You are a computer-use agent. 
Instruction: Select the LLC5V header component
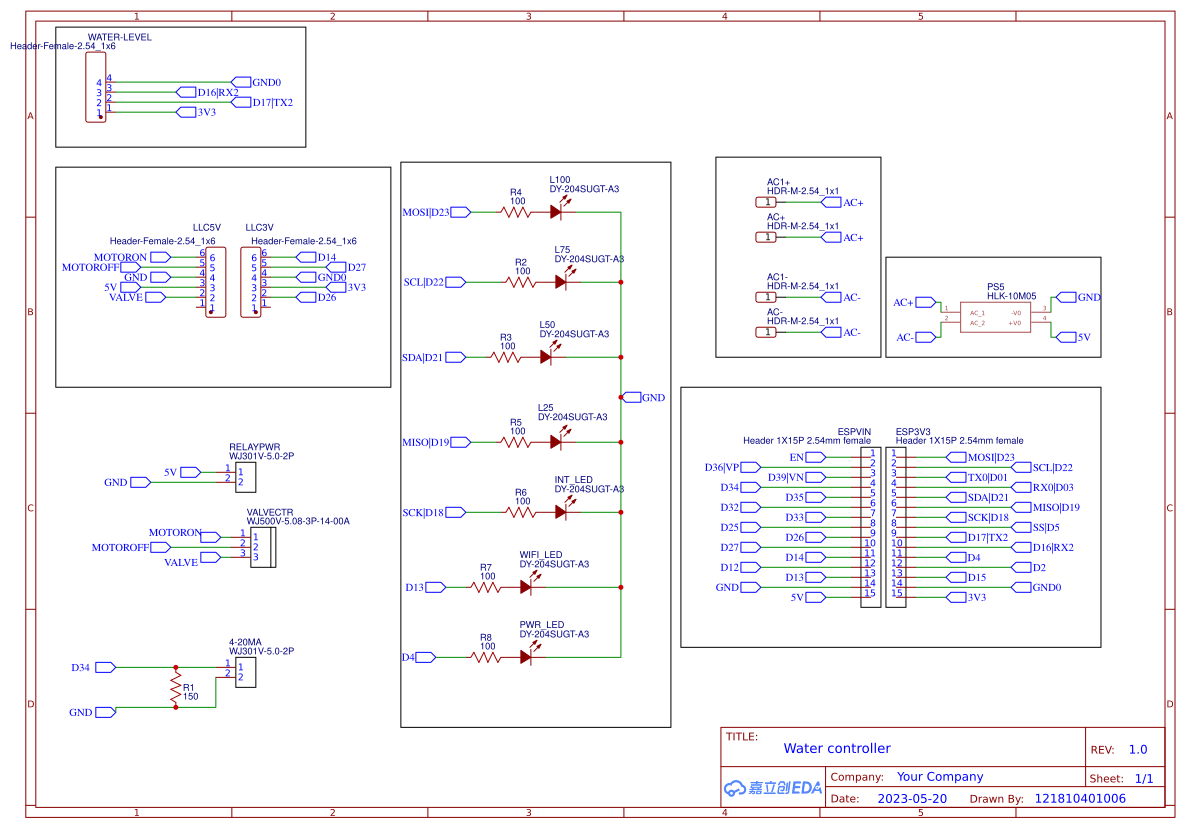(x=215, y=282)
